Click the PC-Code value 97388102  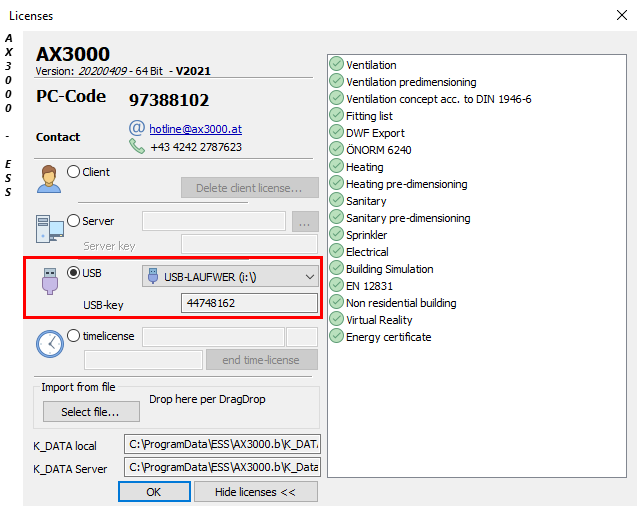tap(169, 100)
